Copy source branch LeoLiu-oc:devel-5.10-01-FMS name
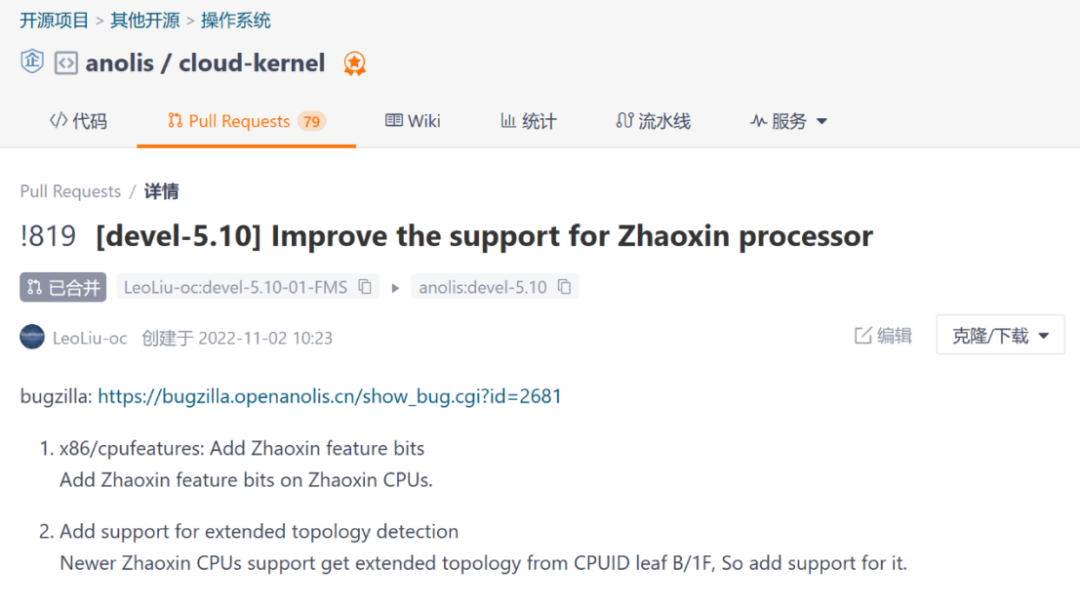 point(365,286)
